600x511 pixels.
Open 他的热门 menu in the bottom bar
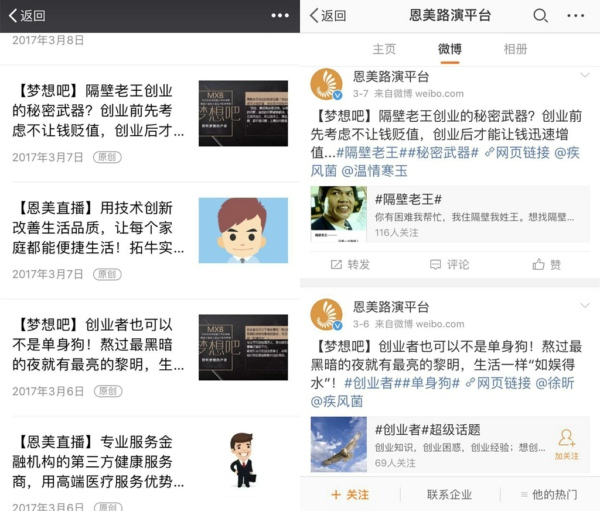[549, 495]
